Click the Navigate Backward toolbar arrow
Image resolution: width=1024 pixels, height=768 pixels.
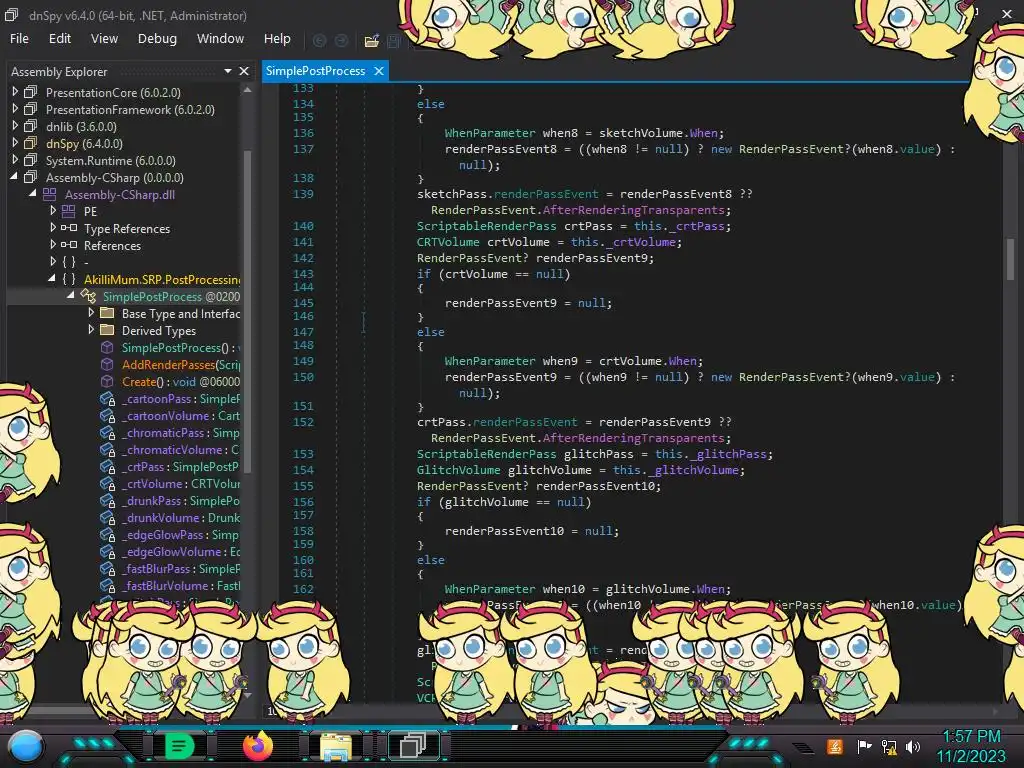click(319, 40)
